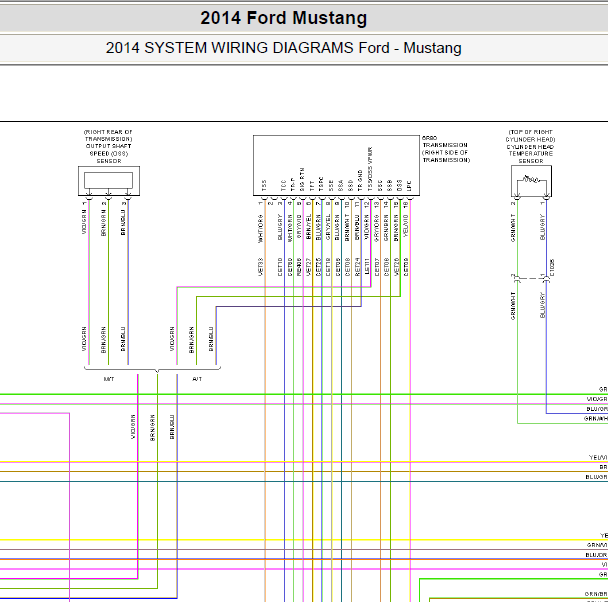
Task: Click the "BLU/GRY" wire label below connector C1026
Action: coord(542,306)
